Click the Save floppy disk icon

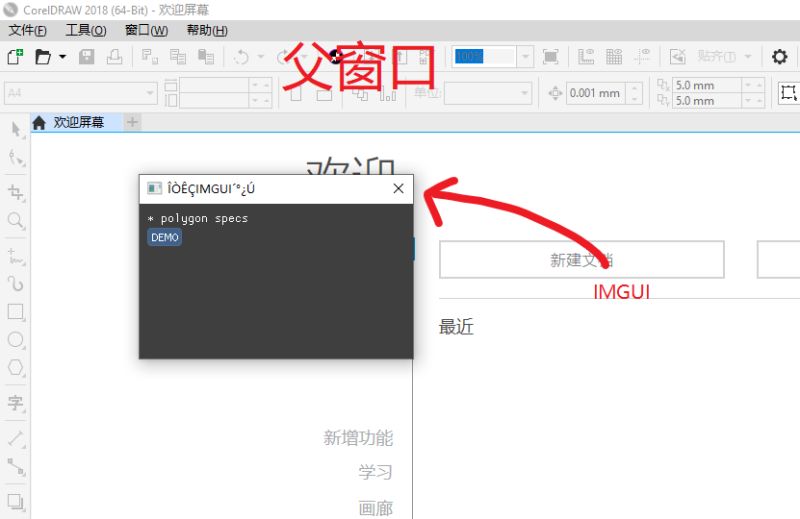[x=87, y=57]
